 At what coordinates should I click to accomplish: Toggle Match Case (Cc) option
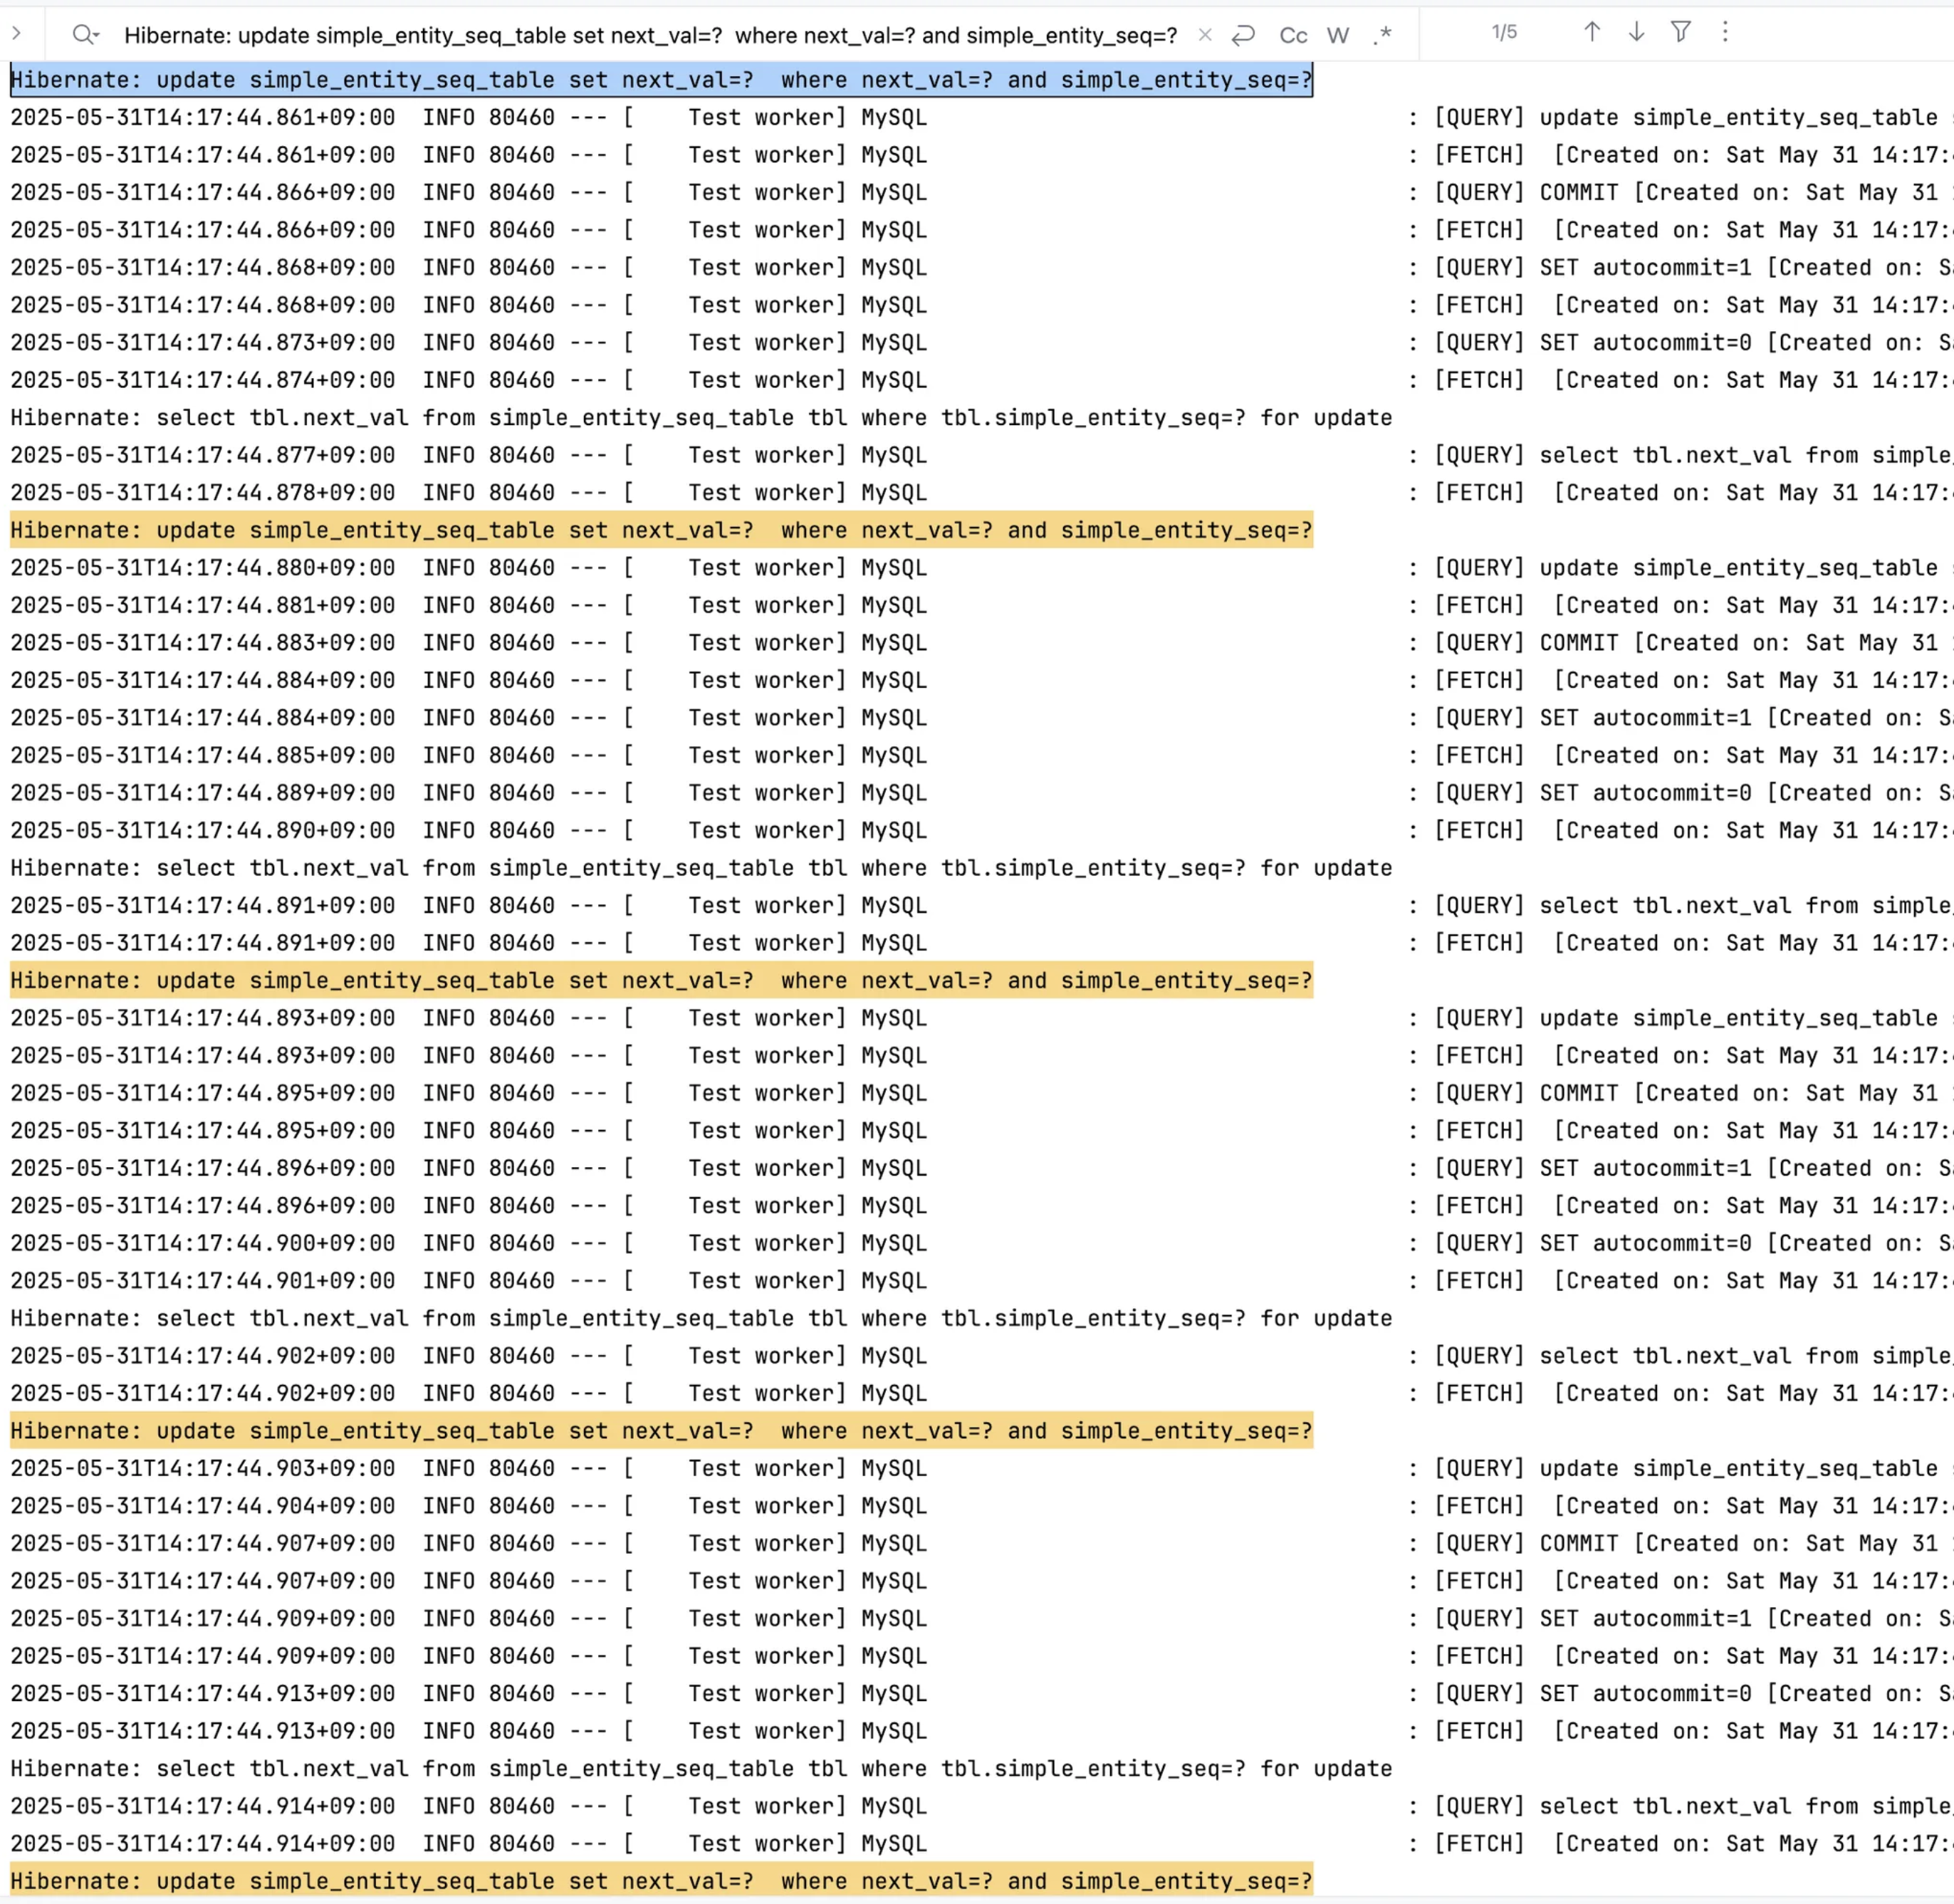(x=1293, y=36)
